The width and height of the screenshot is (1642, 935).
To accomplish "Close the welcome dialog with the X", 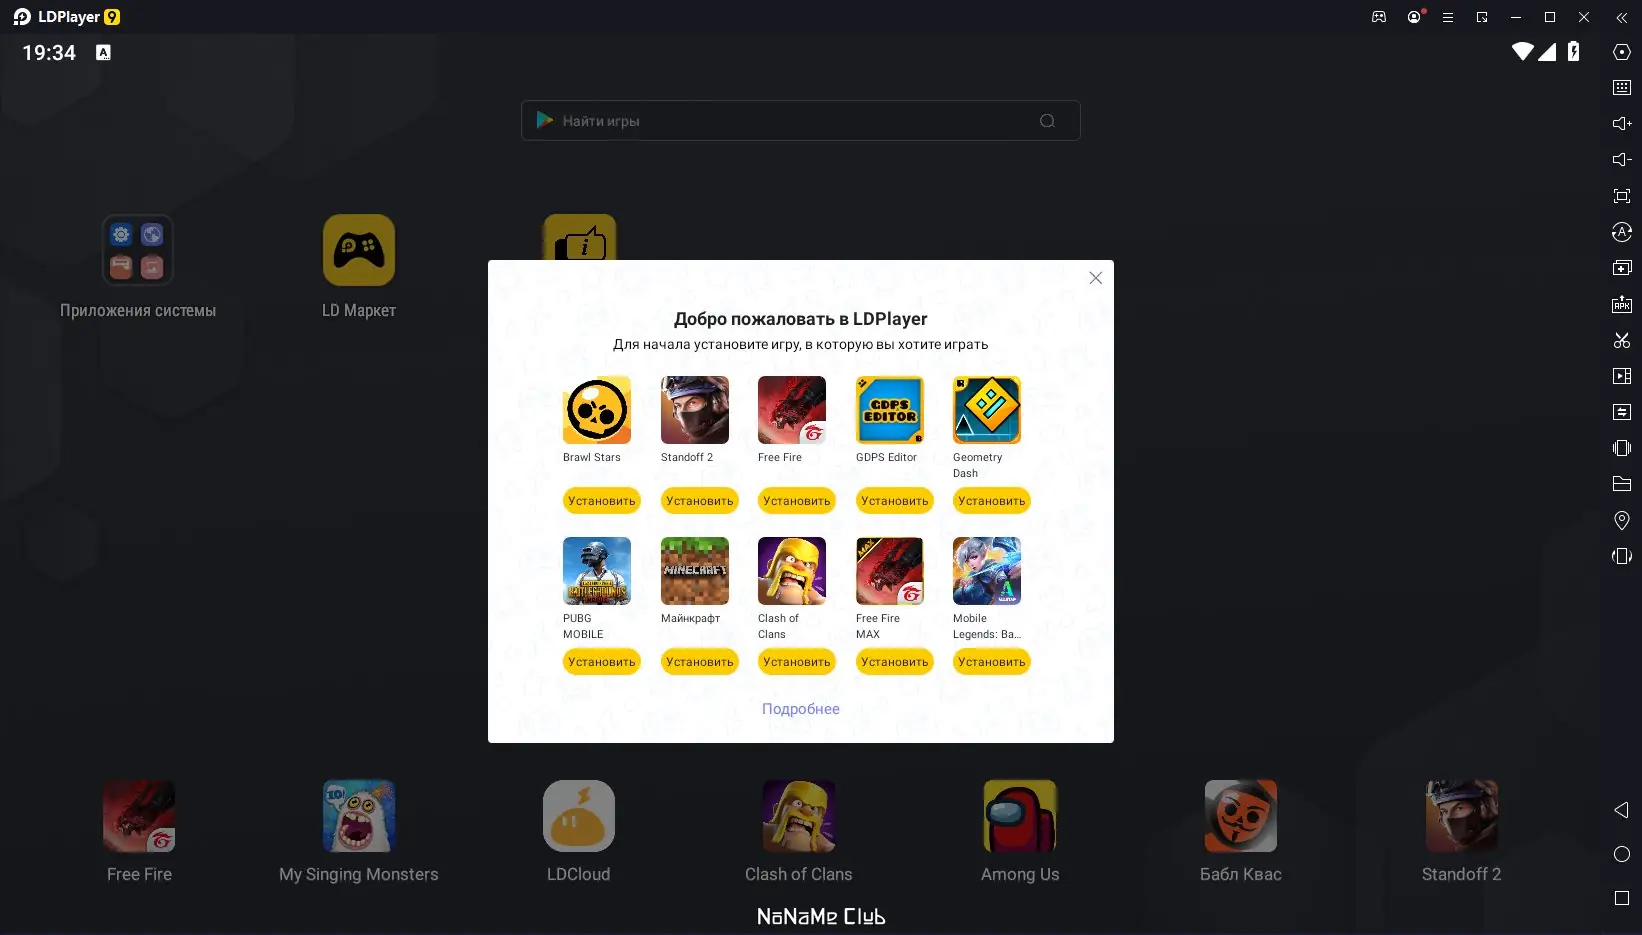I will click(x=1096, y=278).
